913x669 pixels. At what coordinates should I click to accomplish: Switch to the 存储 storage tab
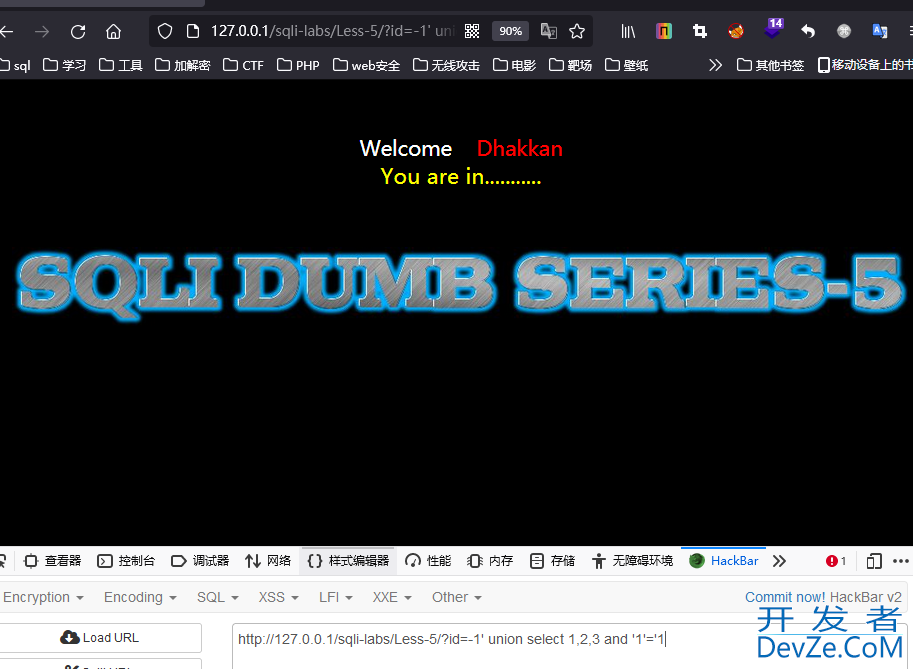tap(552, 561)
